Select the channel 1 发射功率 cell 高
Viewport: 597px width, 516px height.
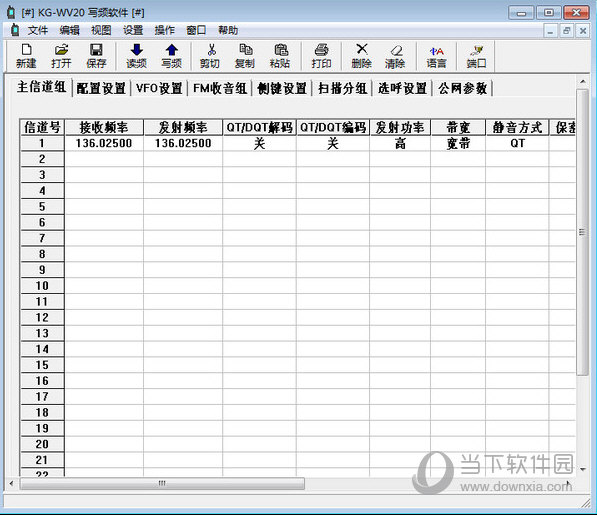pos(400,144)
